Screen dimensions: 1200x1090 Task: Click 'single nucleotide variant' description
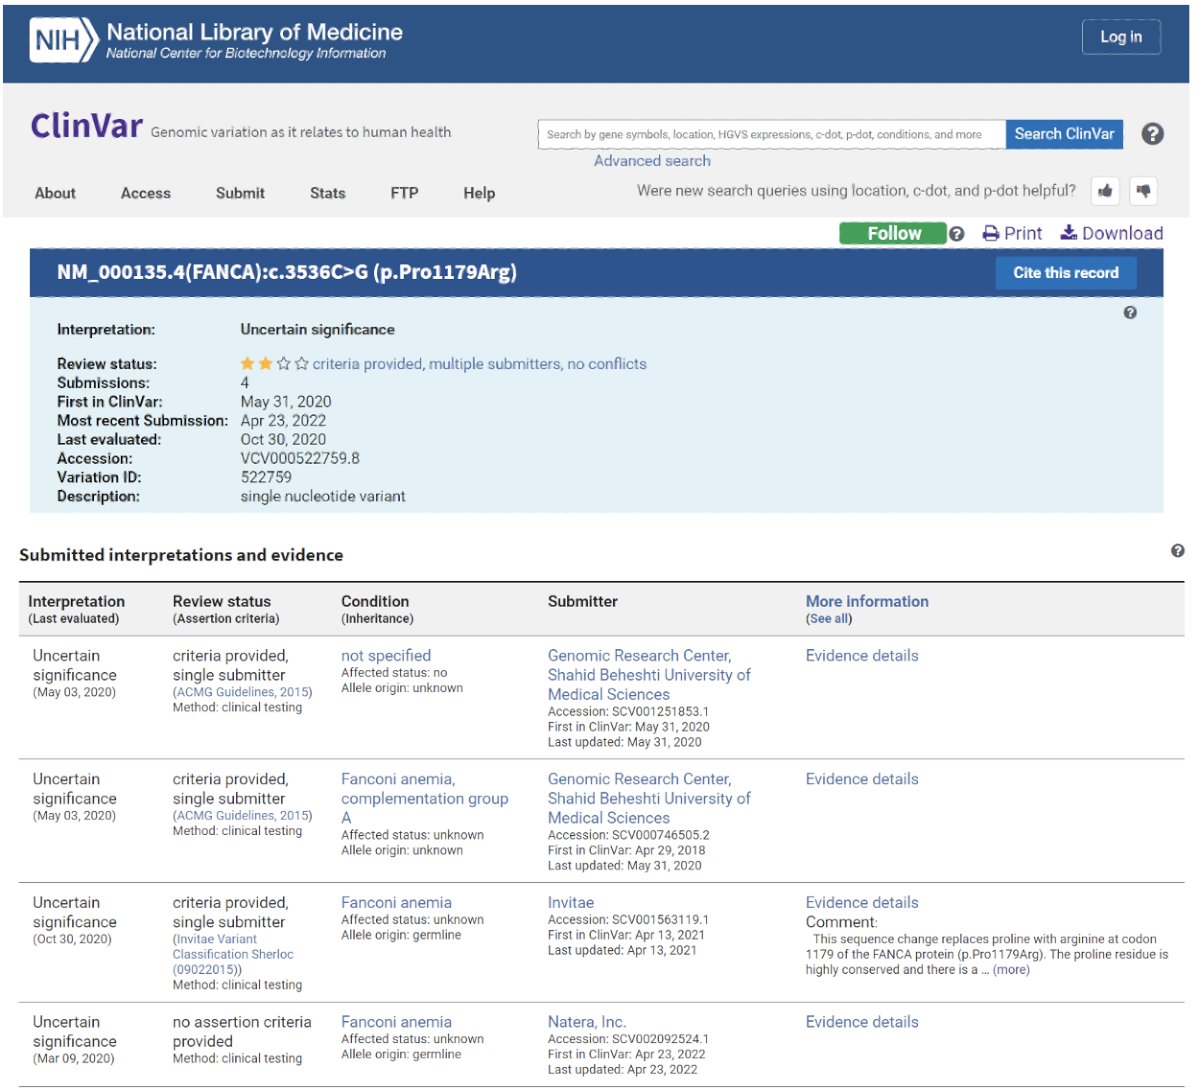323,496
